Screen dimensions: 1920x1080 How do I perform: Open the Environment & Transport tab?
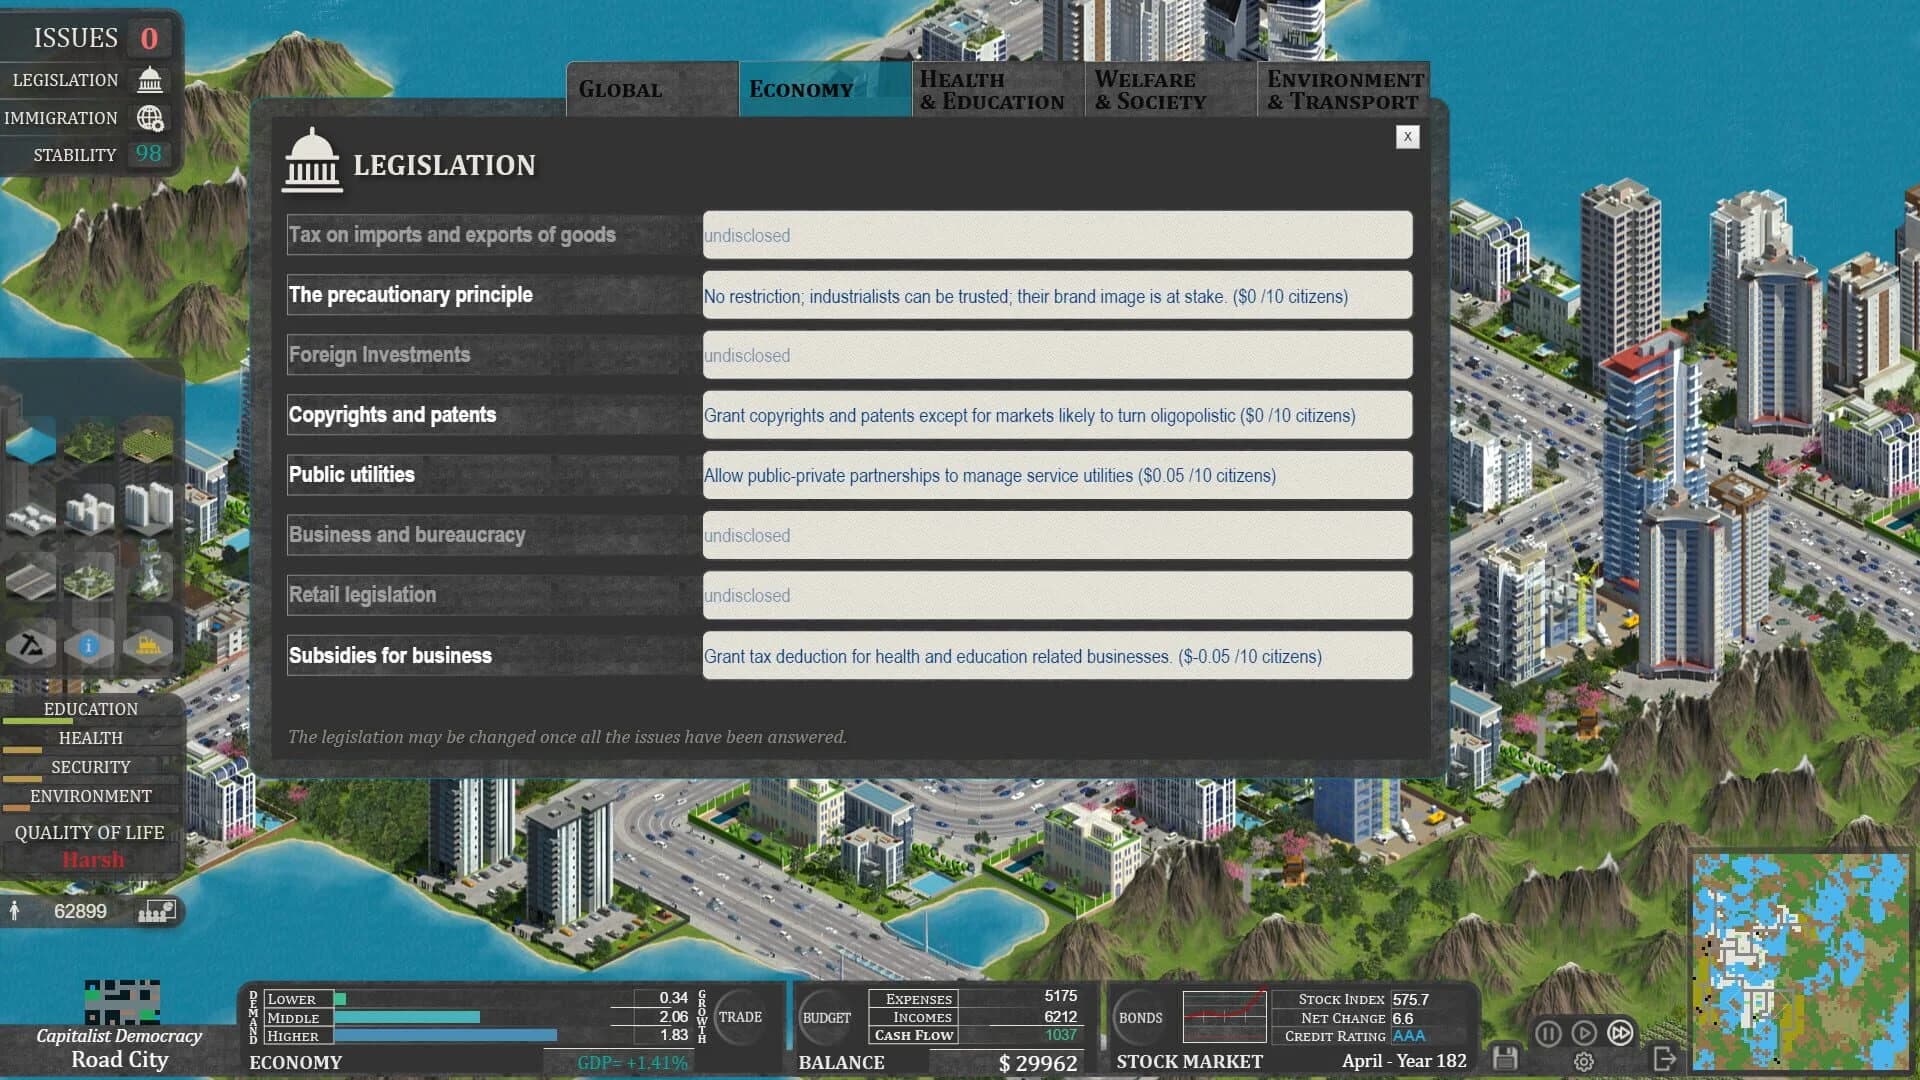pos(1344,89)
